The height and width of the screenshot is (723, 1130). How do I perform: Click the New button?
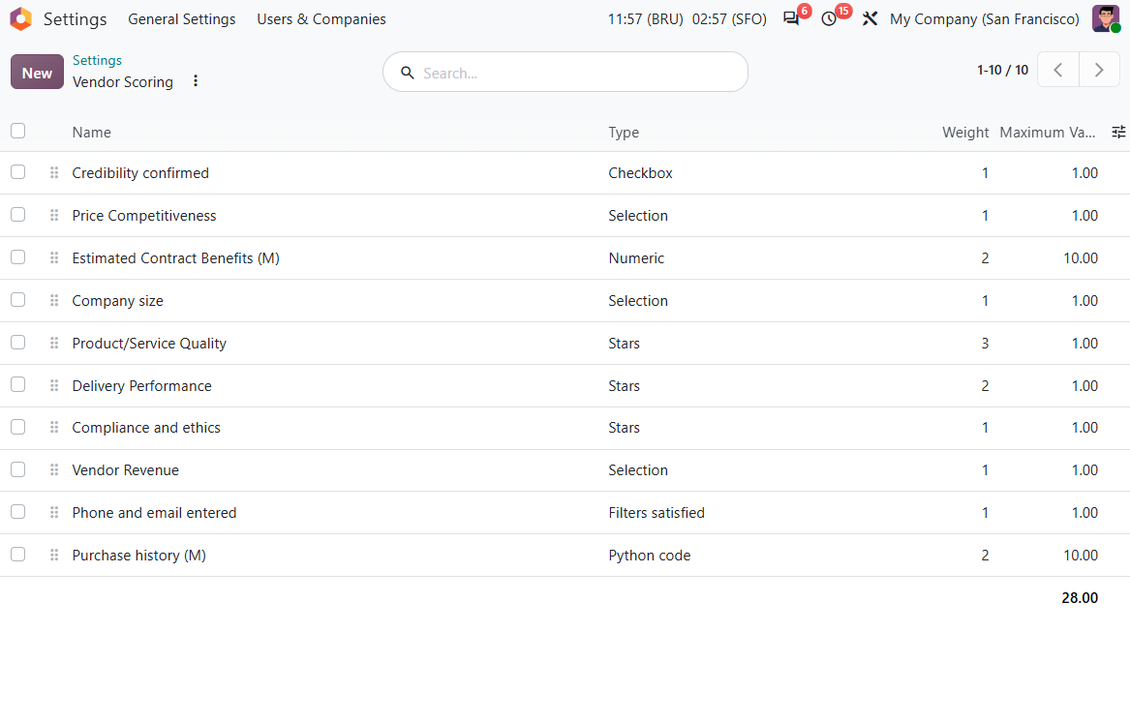(37, 72)
